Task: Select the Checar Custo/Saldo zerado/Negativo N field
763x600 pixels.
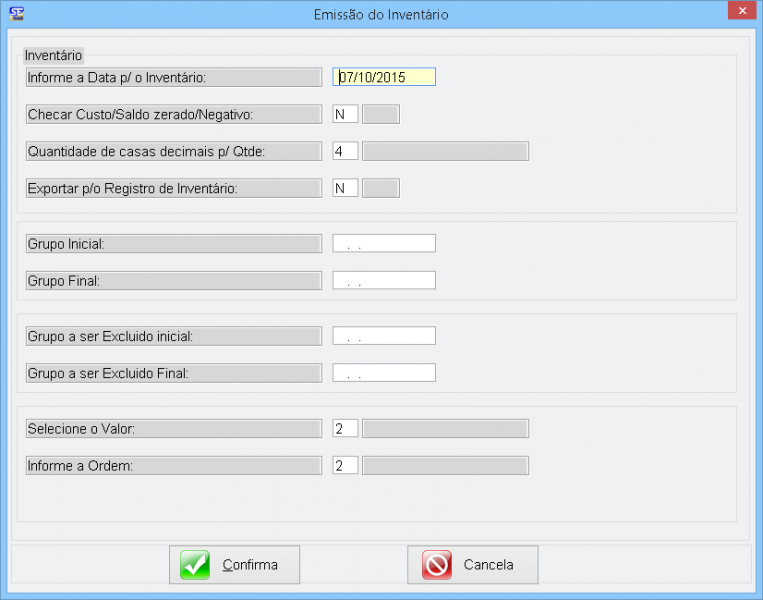Action: [345, 114]
